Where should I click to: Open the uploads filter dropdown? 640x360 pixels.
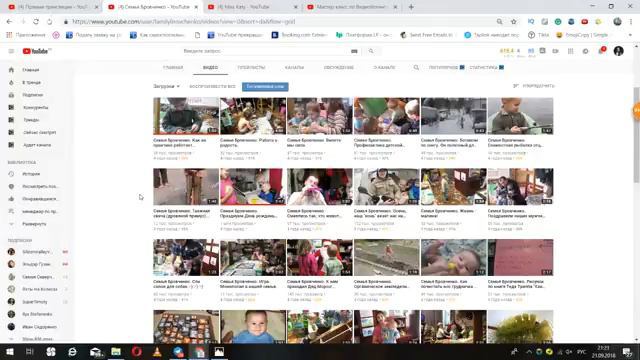tap(166, 87)
